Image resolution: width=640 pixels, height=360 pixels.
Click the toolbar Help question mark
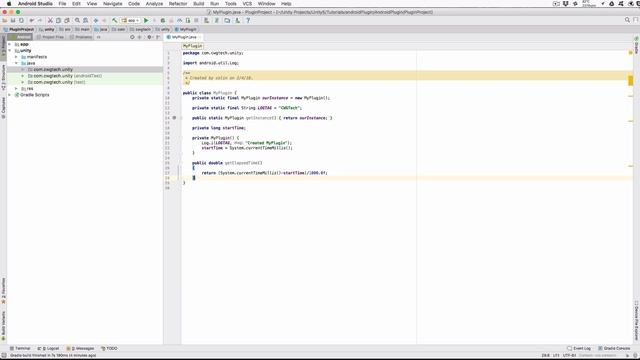[248, 20]
